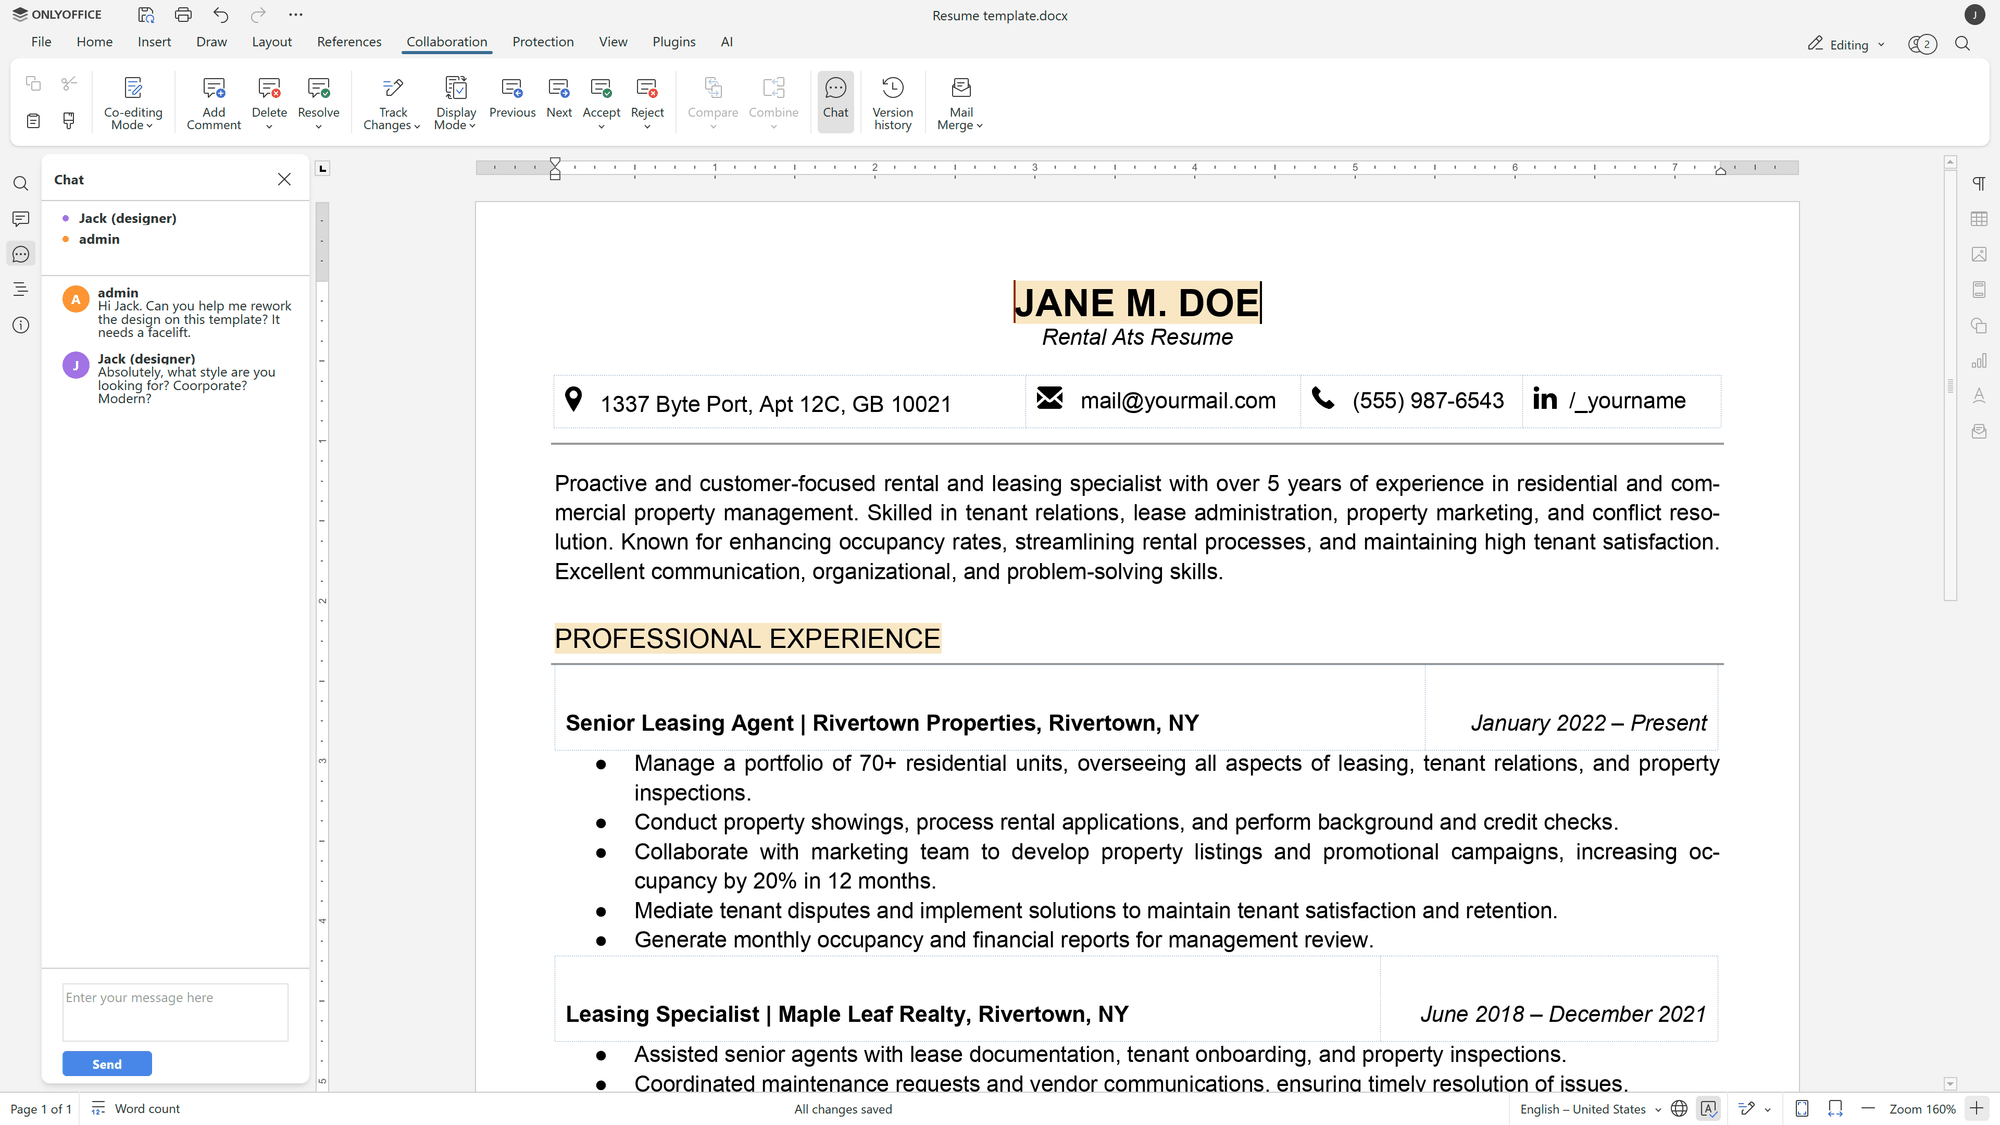Click the Copy Style paintbrush icon

69,121
